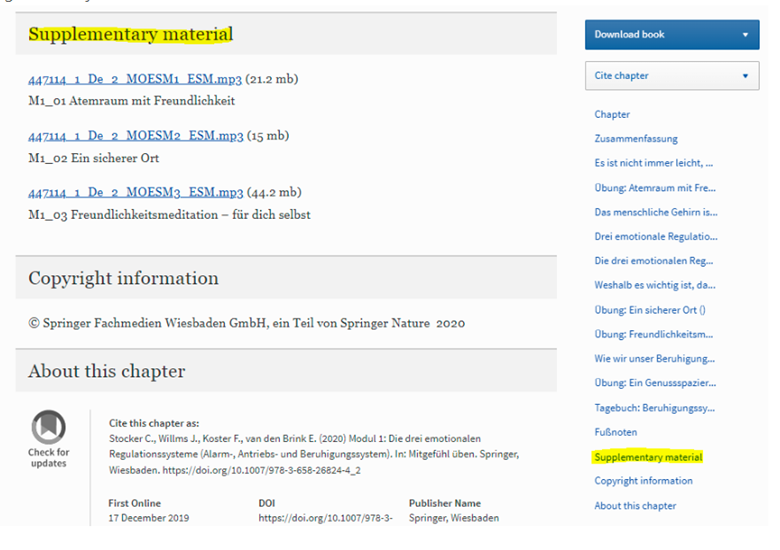Click the 'Publisher Name' label

pos(445,503)
